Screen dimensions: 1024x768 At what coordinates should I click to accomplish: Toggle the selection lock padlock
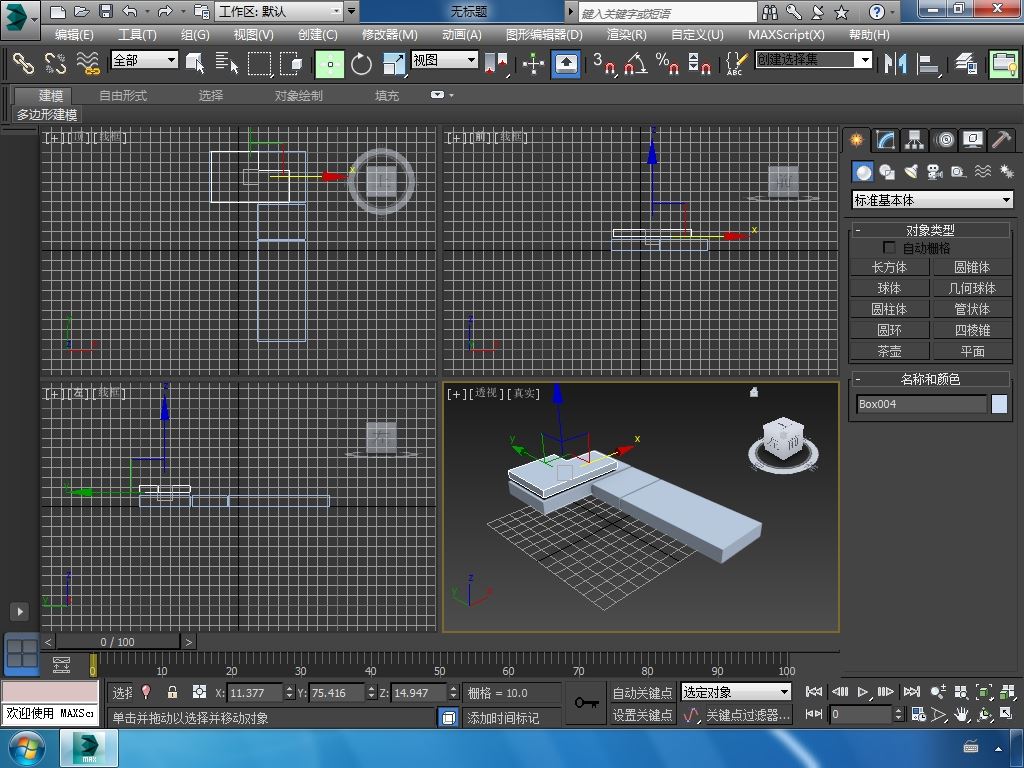click(172, 692)
